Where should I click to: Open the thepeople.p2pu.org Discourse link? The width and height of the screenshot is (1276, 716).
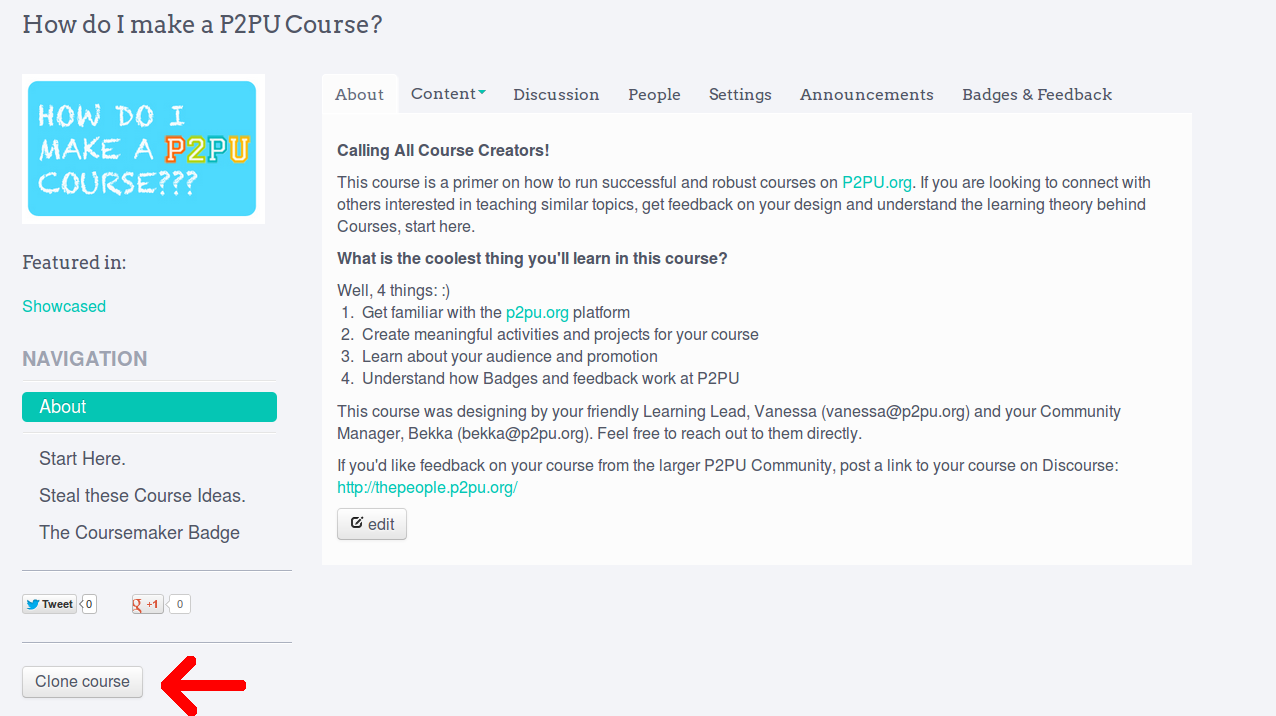tap(427, 488)
